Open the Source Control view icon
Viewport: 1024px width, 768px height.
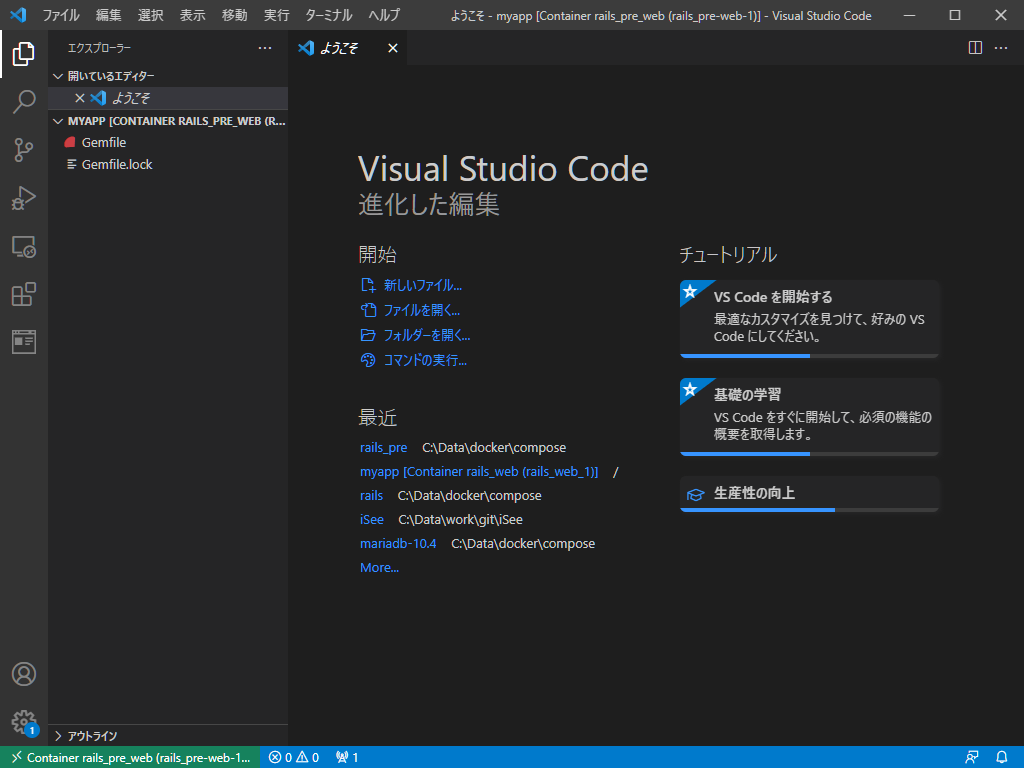tap(24, 150)
